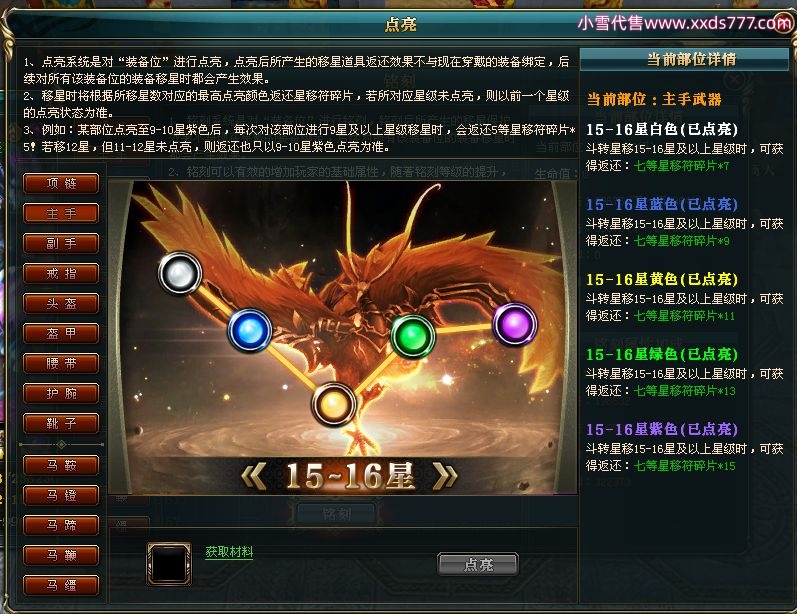Select the 主手 equipment tab
The width and height of the screenshot is (797, 614).
[61, 213]
